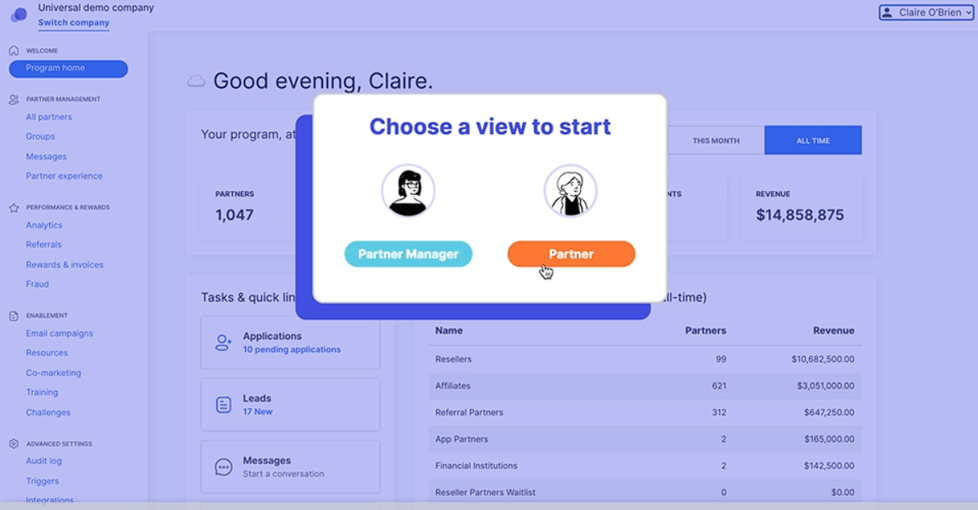The height and width of the screenshot is (510, 978).
Task: Open Program home in the sidebar
Action: (x=69, y=69)
